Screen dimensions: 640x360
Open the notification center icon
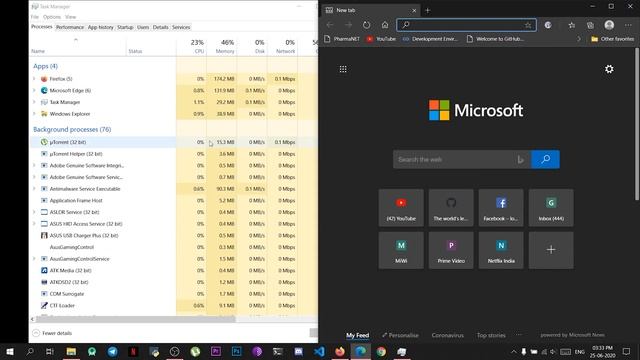coord(627,351)
